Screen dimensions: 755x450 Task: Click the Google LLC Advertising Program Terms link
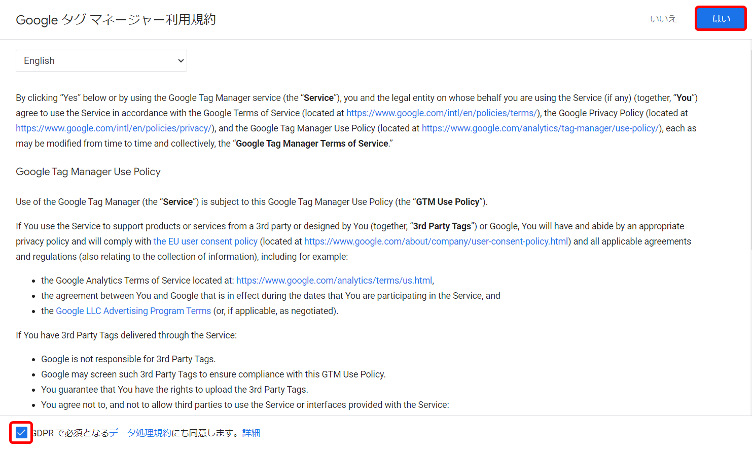pos(133,311)
